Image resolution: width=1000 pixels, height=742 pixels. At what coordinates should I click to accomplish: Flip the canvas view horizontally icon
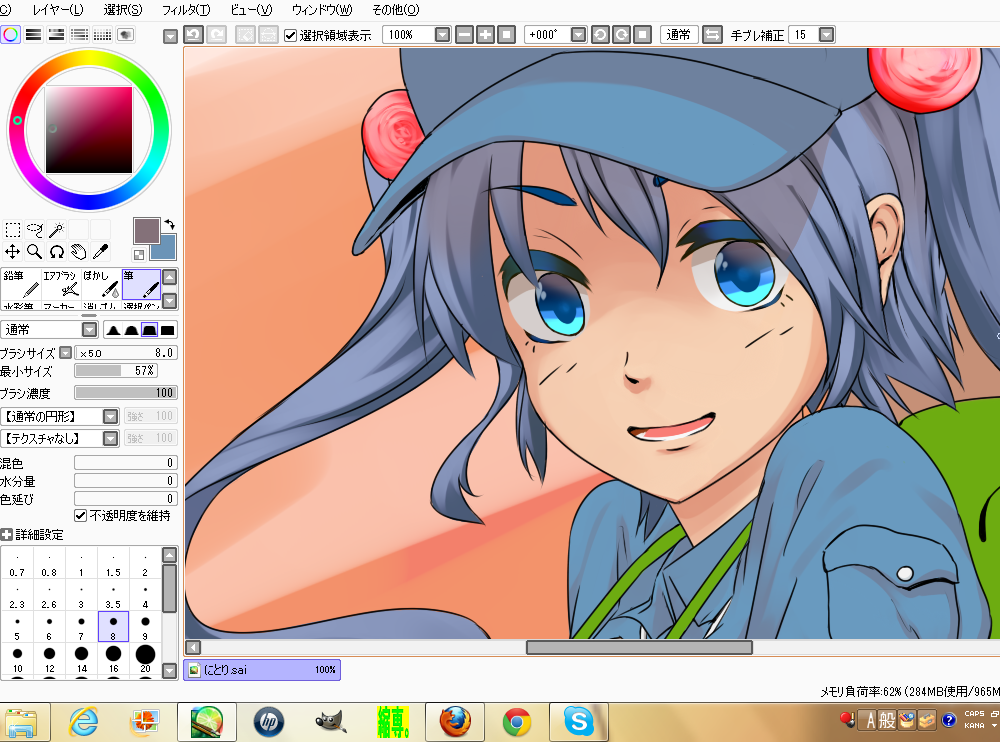(x=712, y=34)
